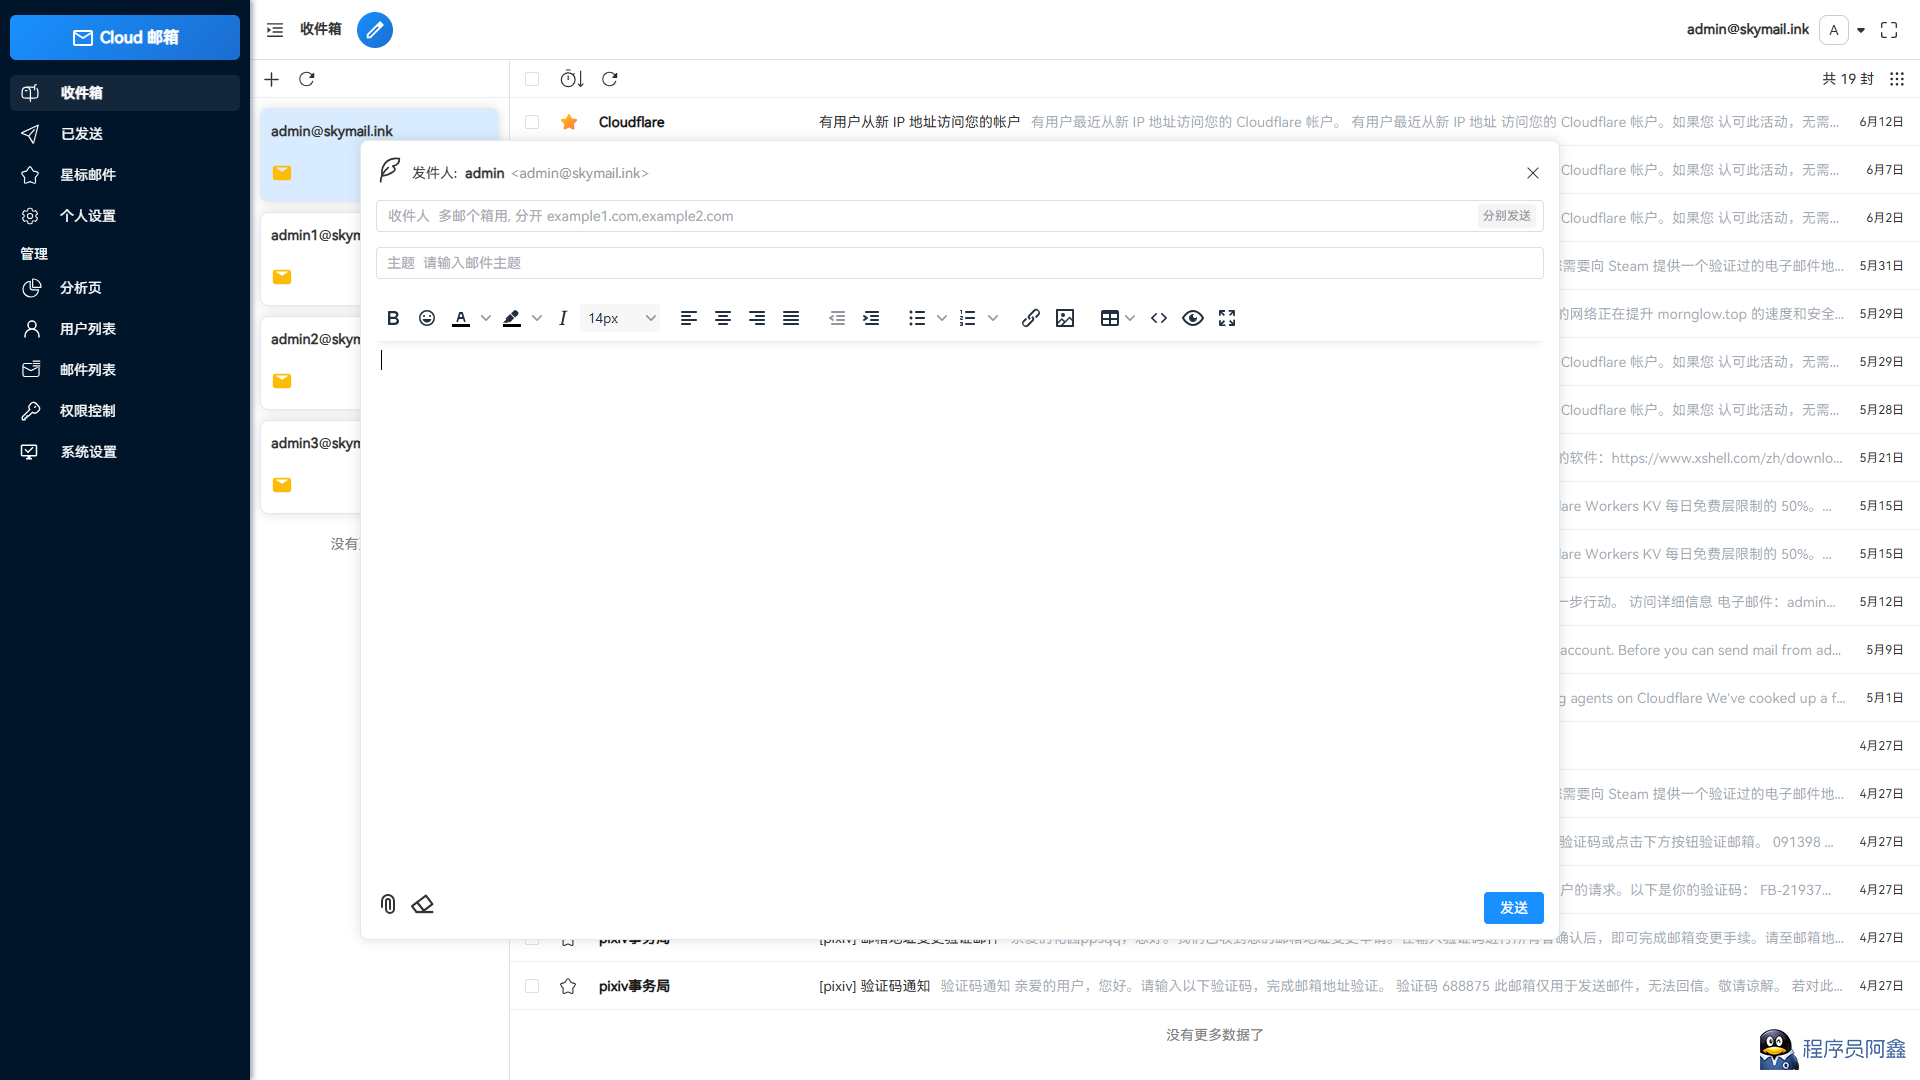Attach a file with the paperclip icon

pos(388,904)
